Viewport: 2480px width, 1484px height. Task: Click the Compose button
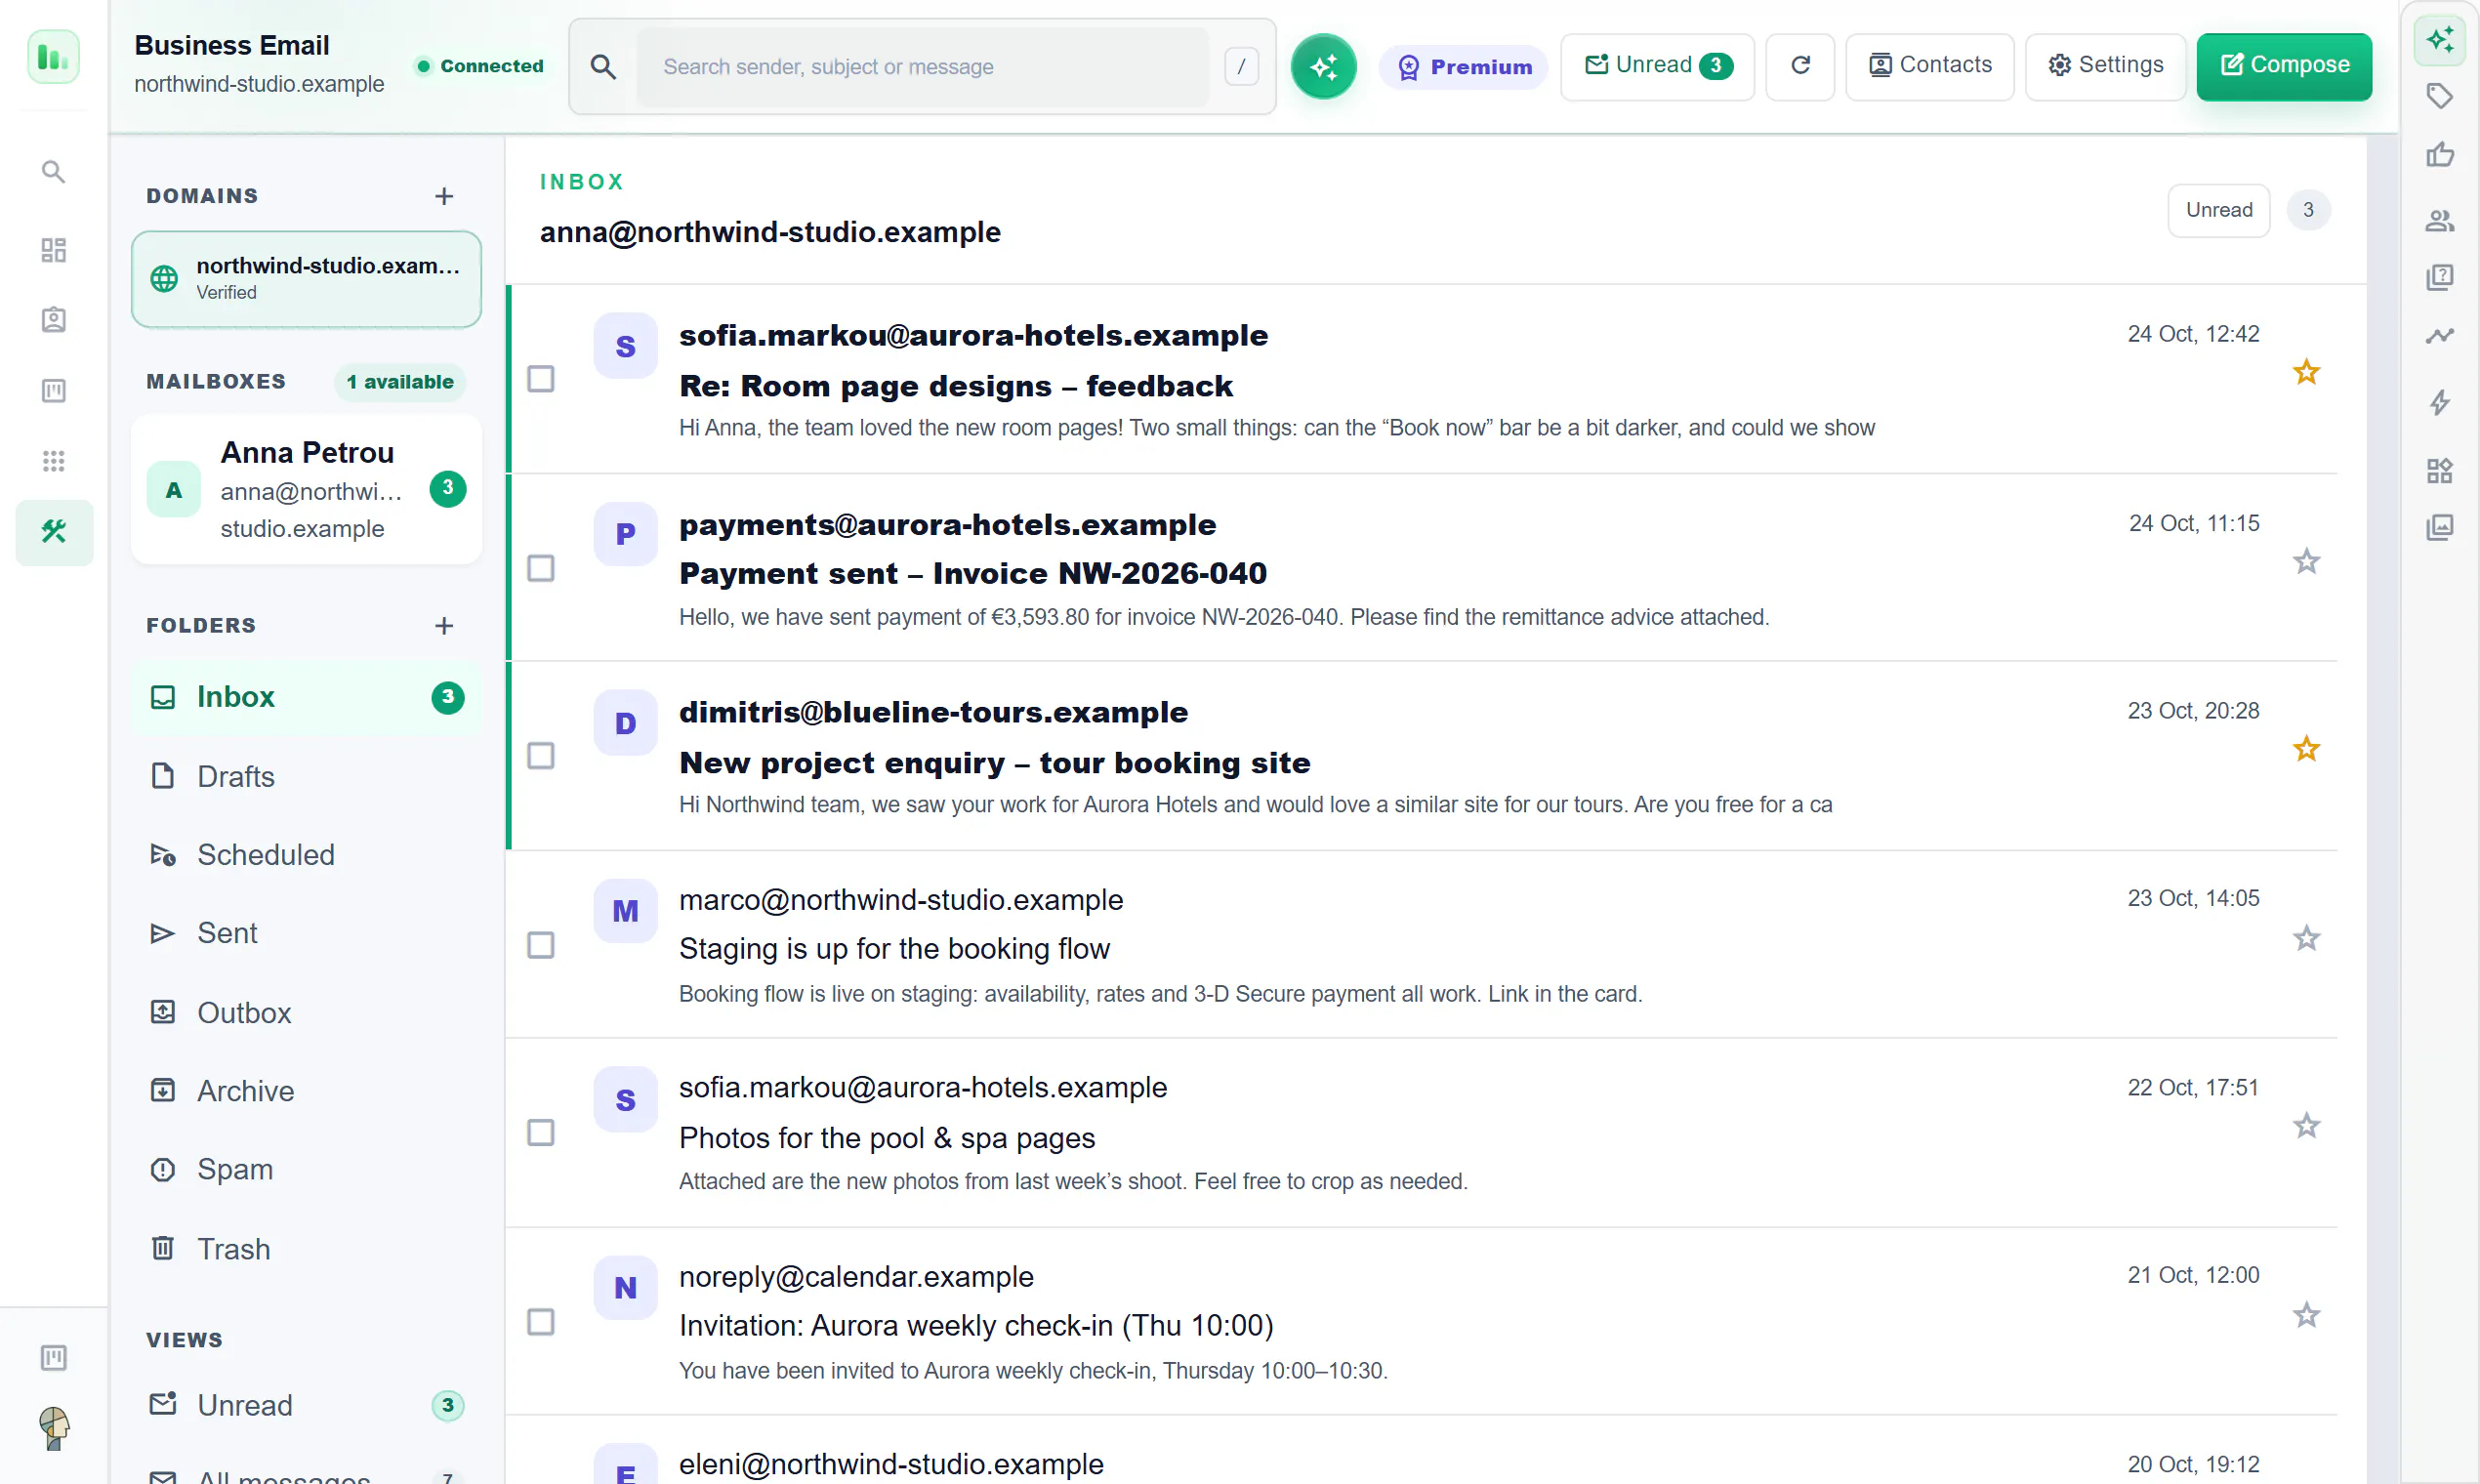(x=2284, y=66)
